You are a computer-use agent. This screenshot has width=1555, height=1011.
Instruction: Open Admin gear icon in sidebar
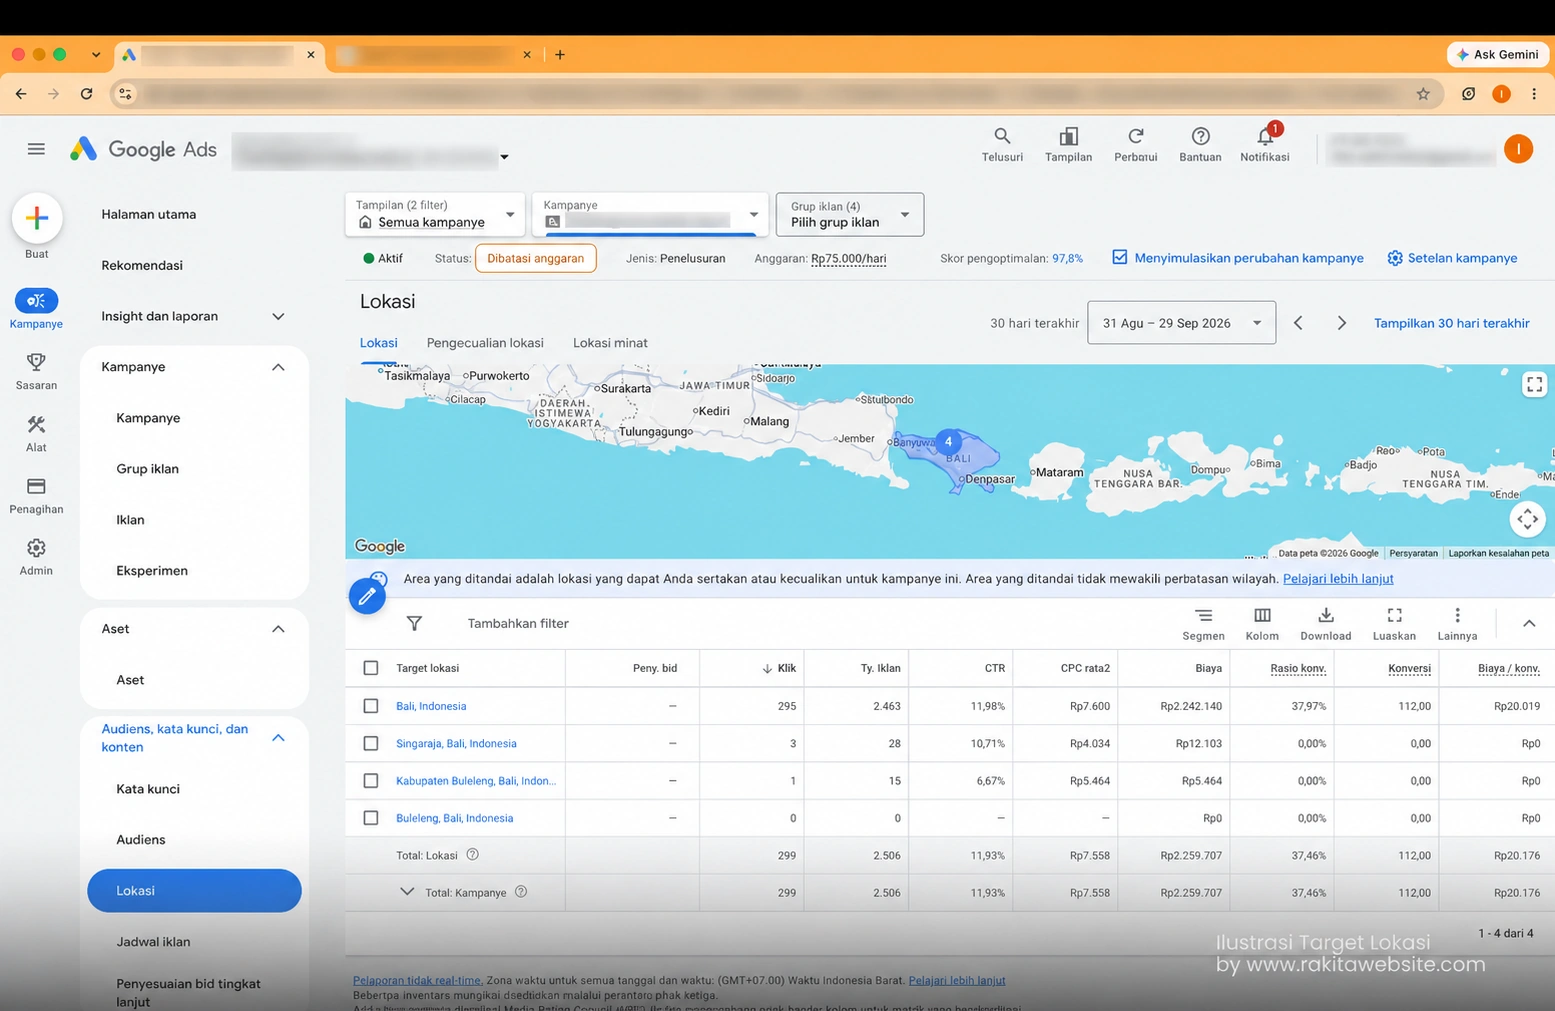[36, 548]
